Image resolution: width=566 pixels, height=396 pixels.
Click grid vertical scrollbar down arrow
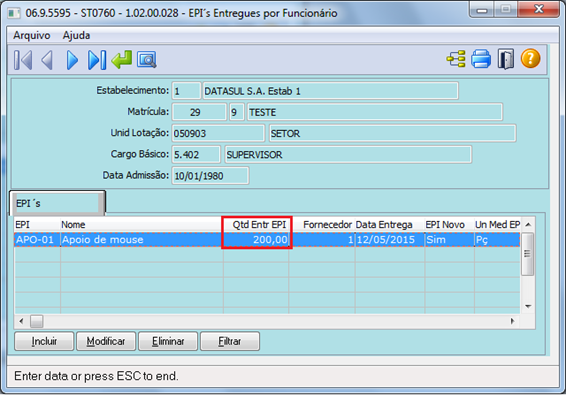coord(528,306)
